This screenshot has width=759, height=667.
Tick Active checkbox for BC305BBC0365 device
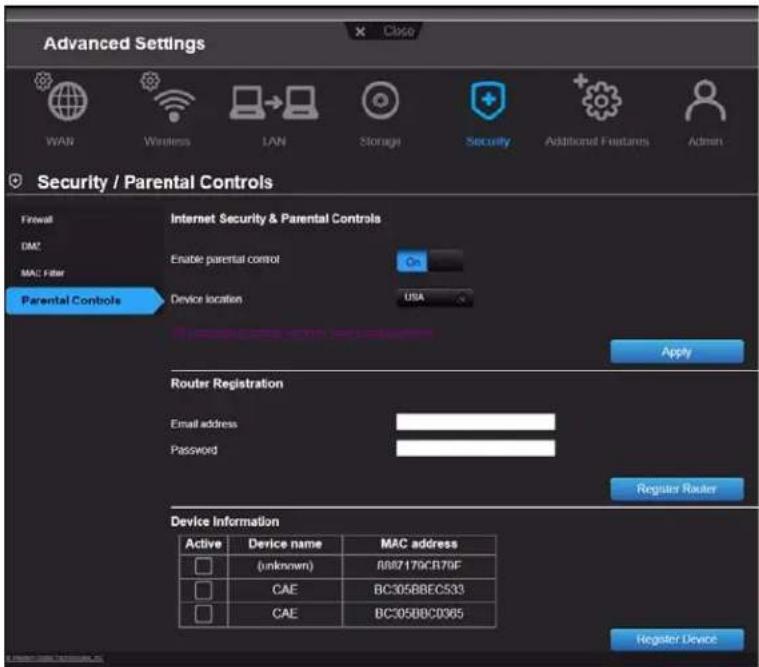point(203,614)
